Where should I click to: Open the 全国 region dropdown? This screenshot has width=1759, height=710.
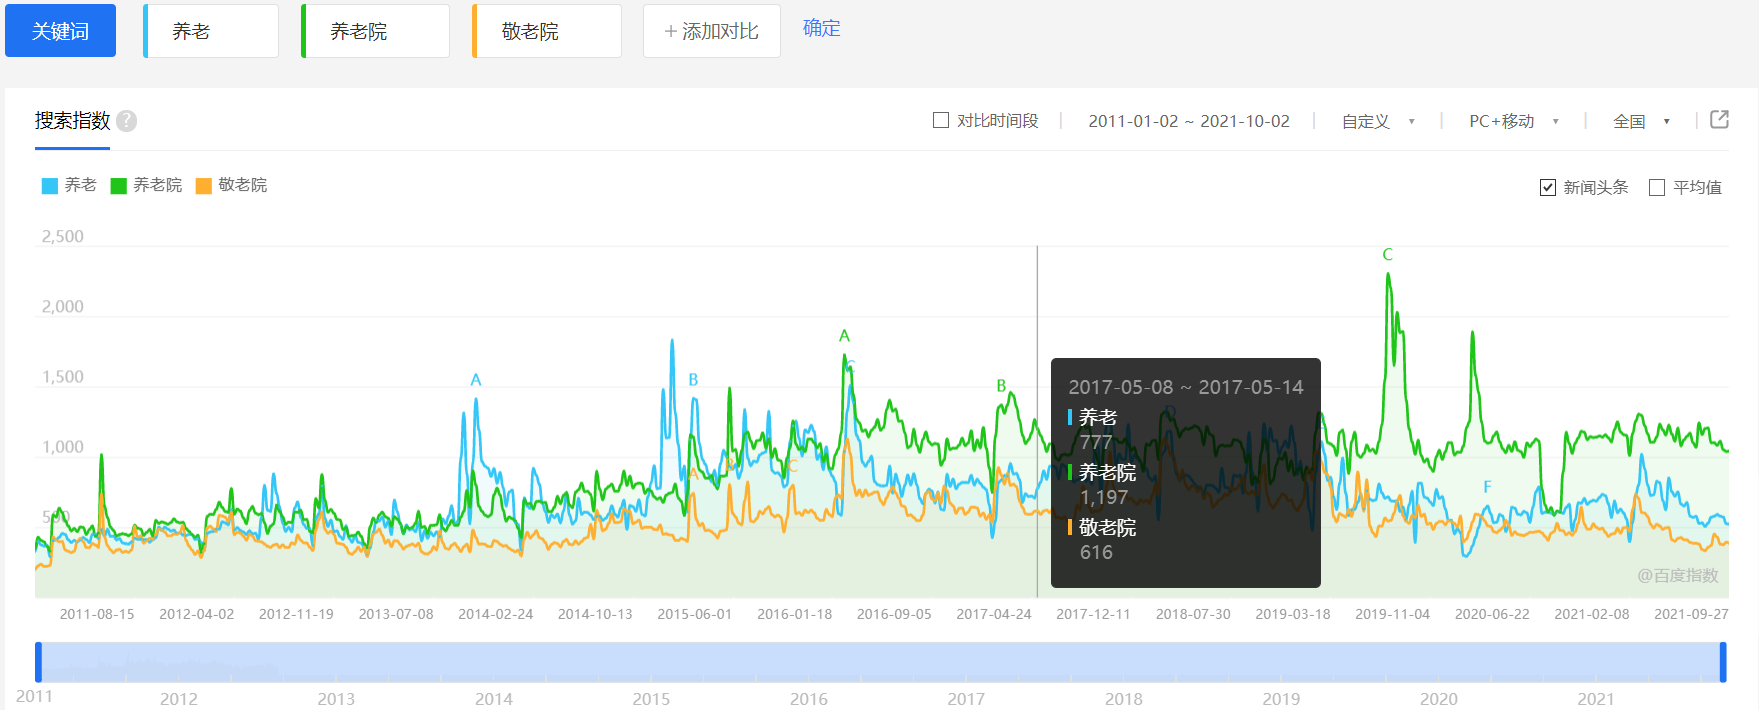pyautogui.click(x=1641, y=121)
